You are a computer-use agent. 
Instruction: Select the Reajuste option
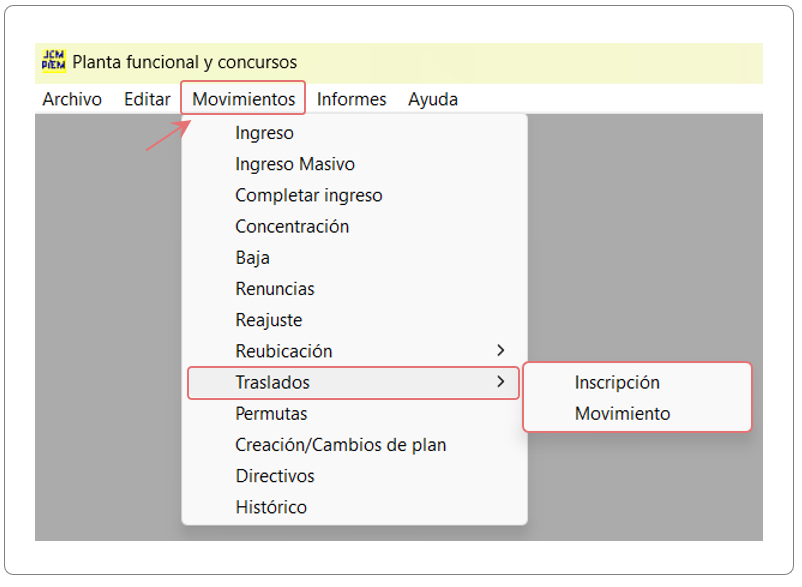[x=354, y=320]
